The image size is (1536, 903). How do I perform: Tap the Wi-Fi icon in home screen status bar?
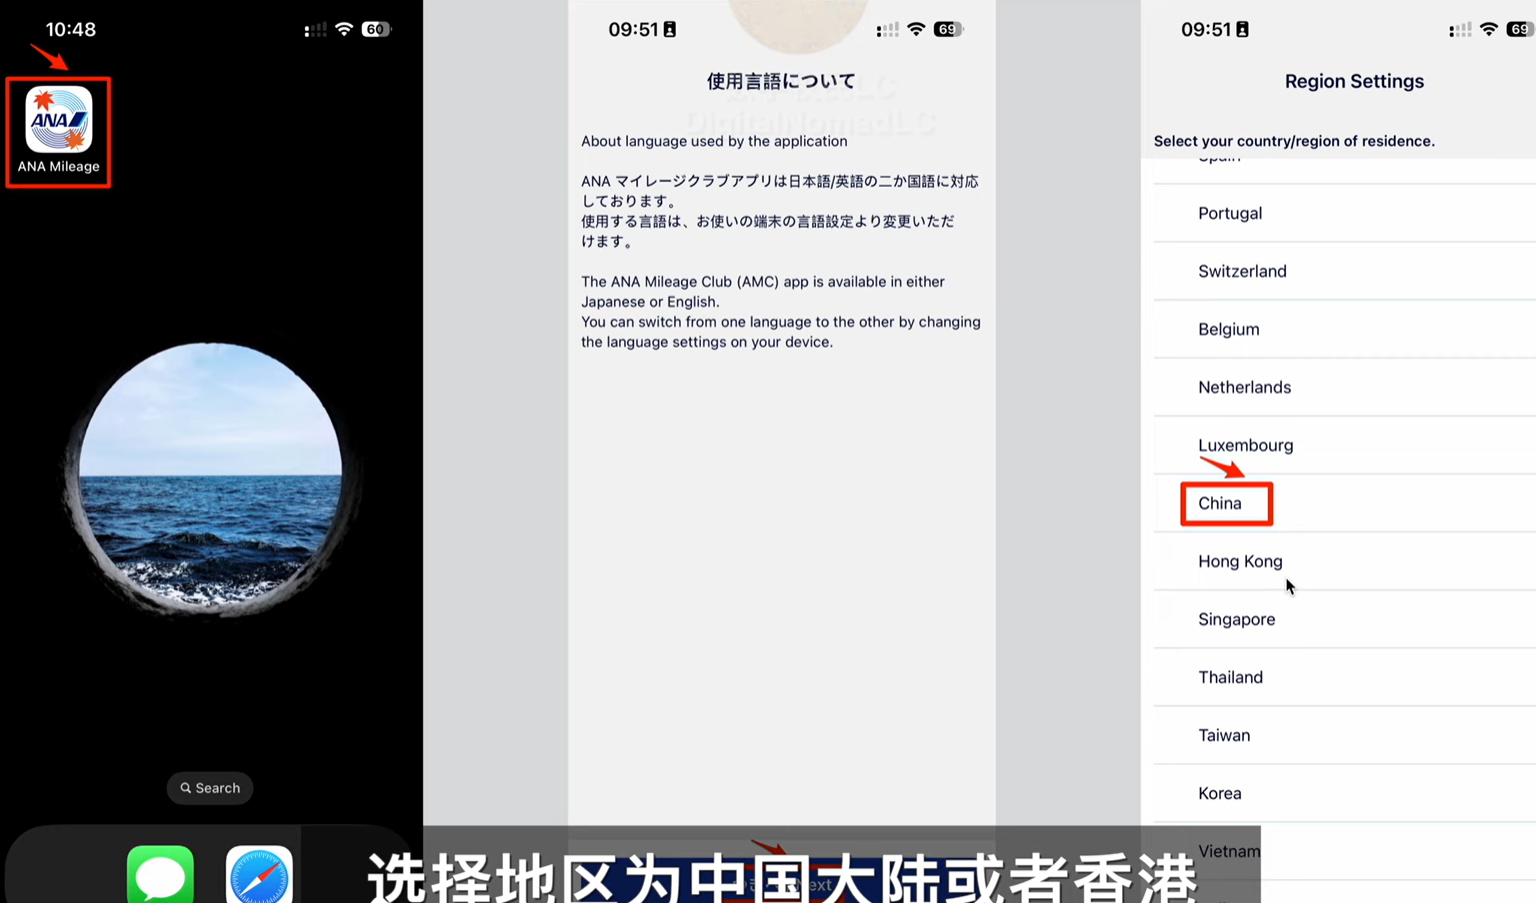tap(344, 29)
